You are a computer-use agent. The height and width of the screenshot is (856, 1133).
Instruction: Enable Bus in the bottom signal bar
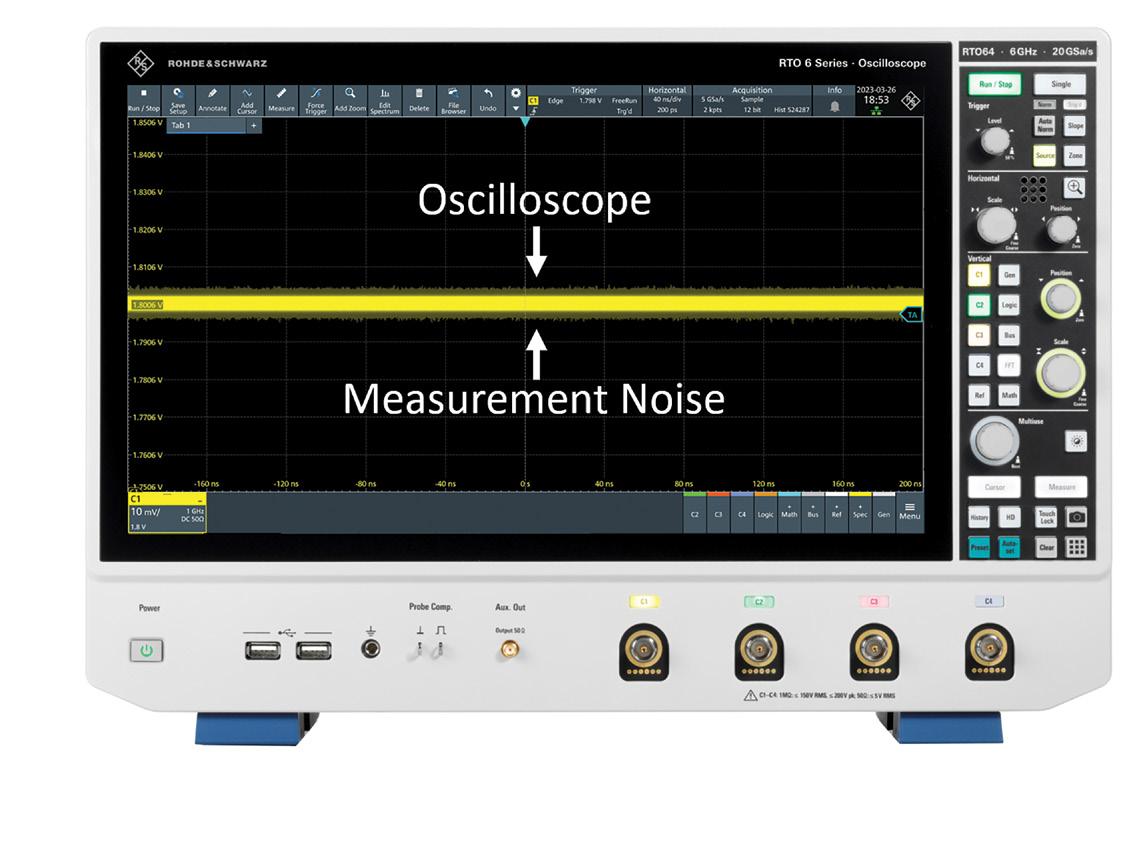(813, 513)
